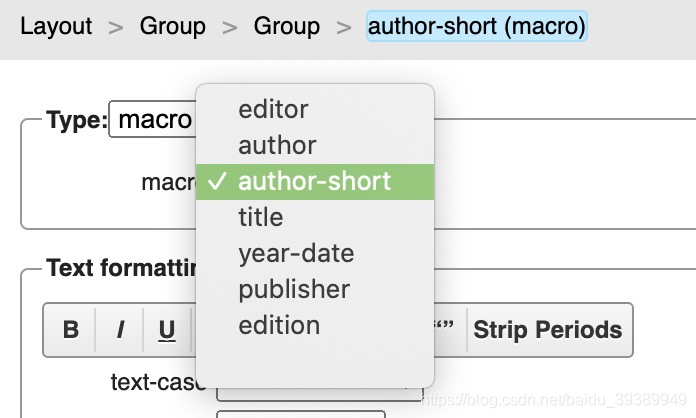Choose editor from the macro list
The image size is (696, 418).
[315, 110]
